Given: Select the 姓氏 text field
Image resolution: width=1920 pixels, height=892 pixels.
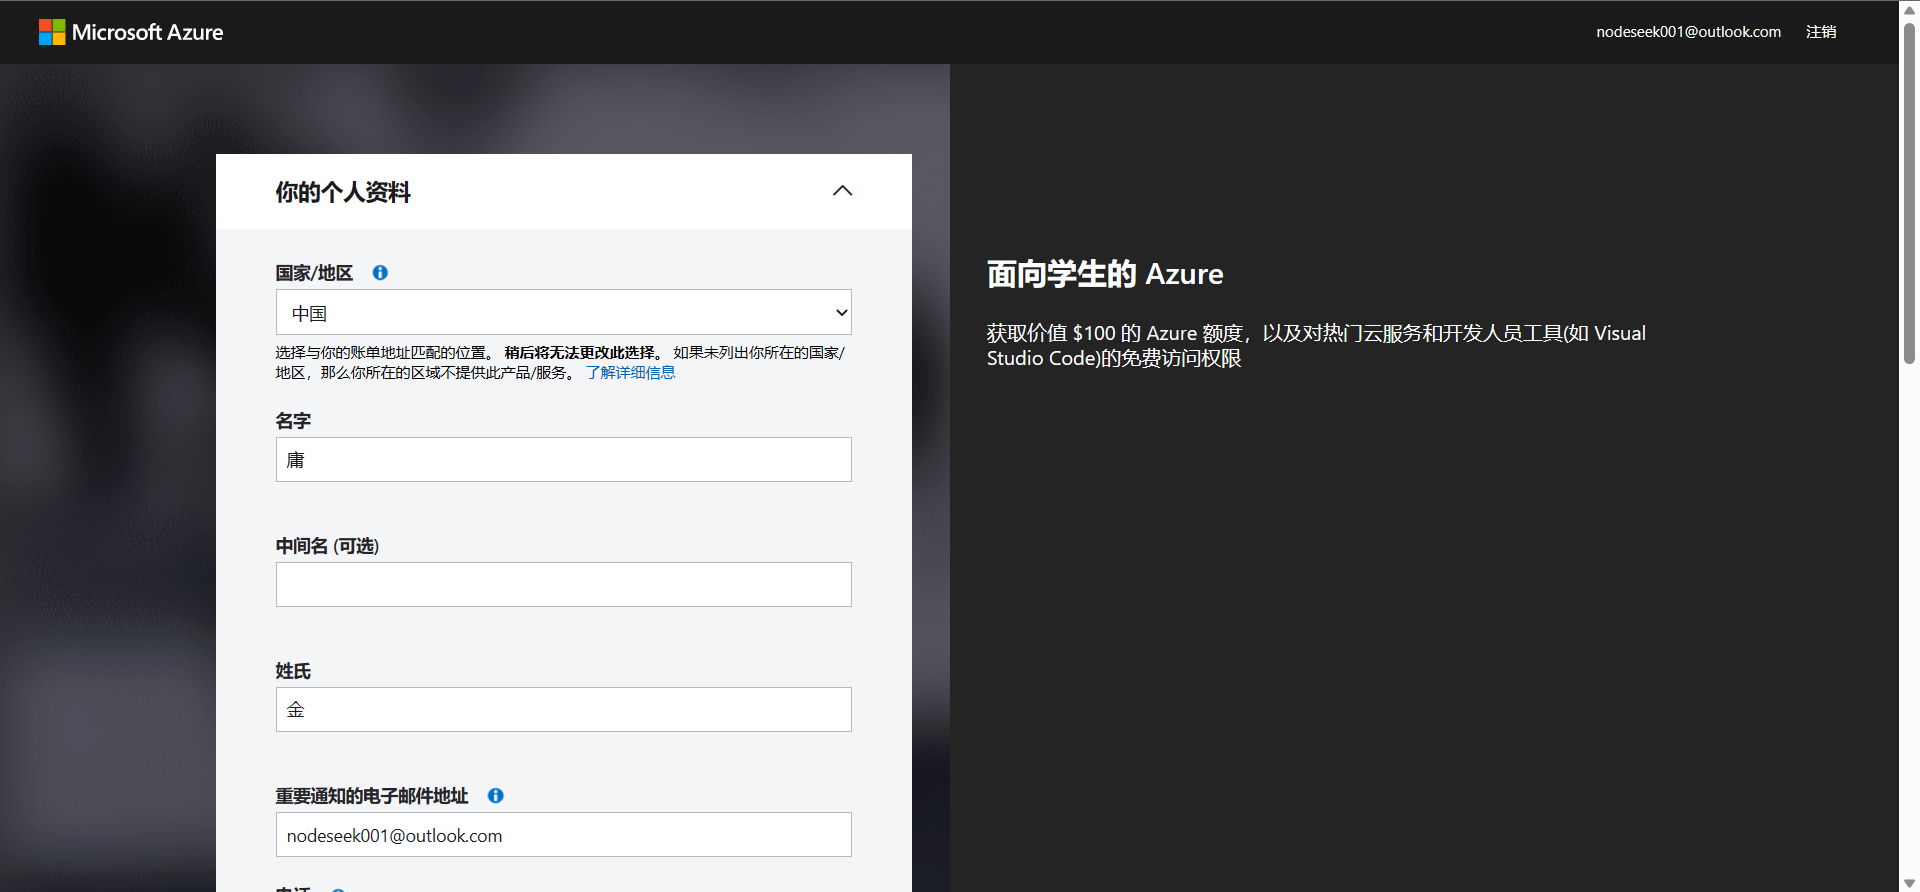Looking at the screenshot, I should [563, 710].
